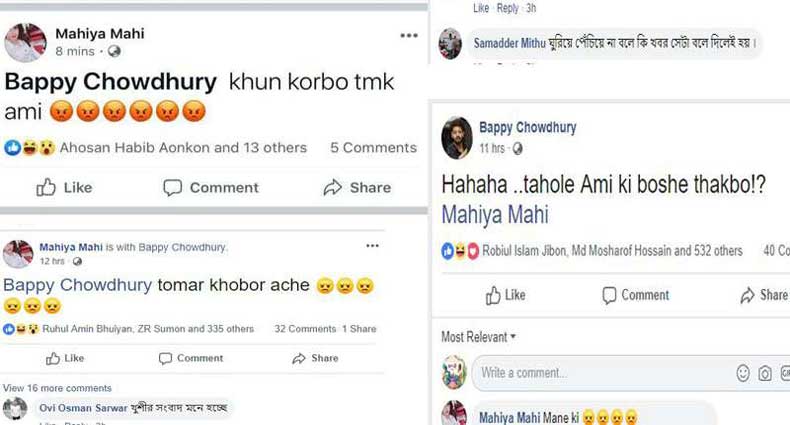Click inside 'Write a comment...' field
790x425 pixels.
[x=600, y=373]
